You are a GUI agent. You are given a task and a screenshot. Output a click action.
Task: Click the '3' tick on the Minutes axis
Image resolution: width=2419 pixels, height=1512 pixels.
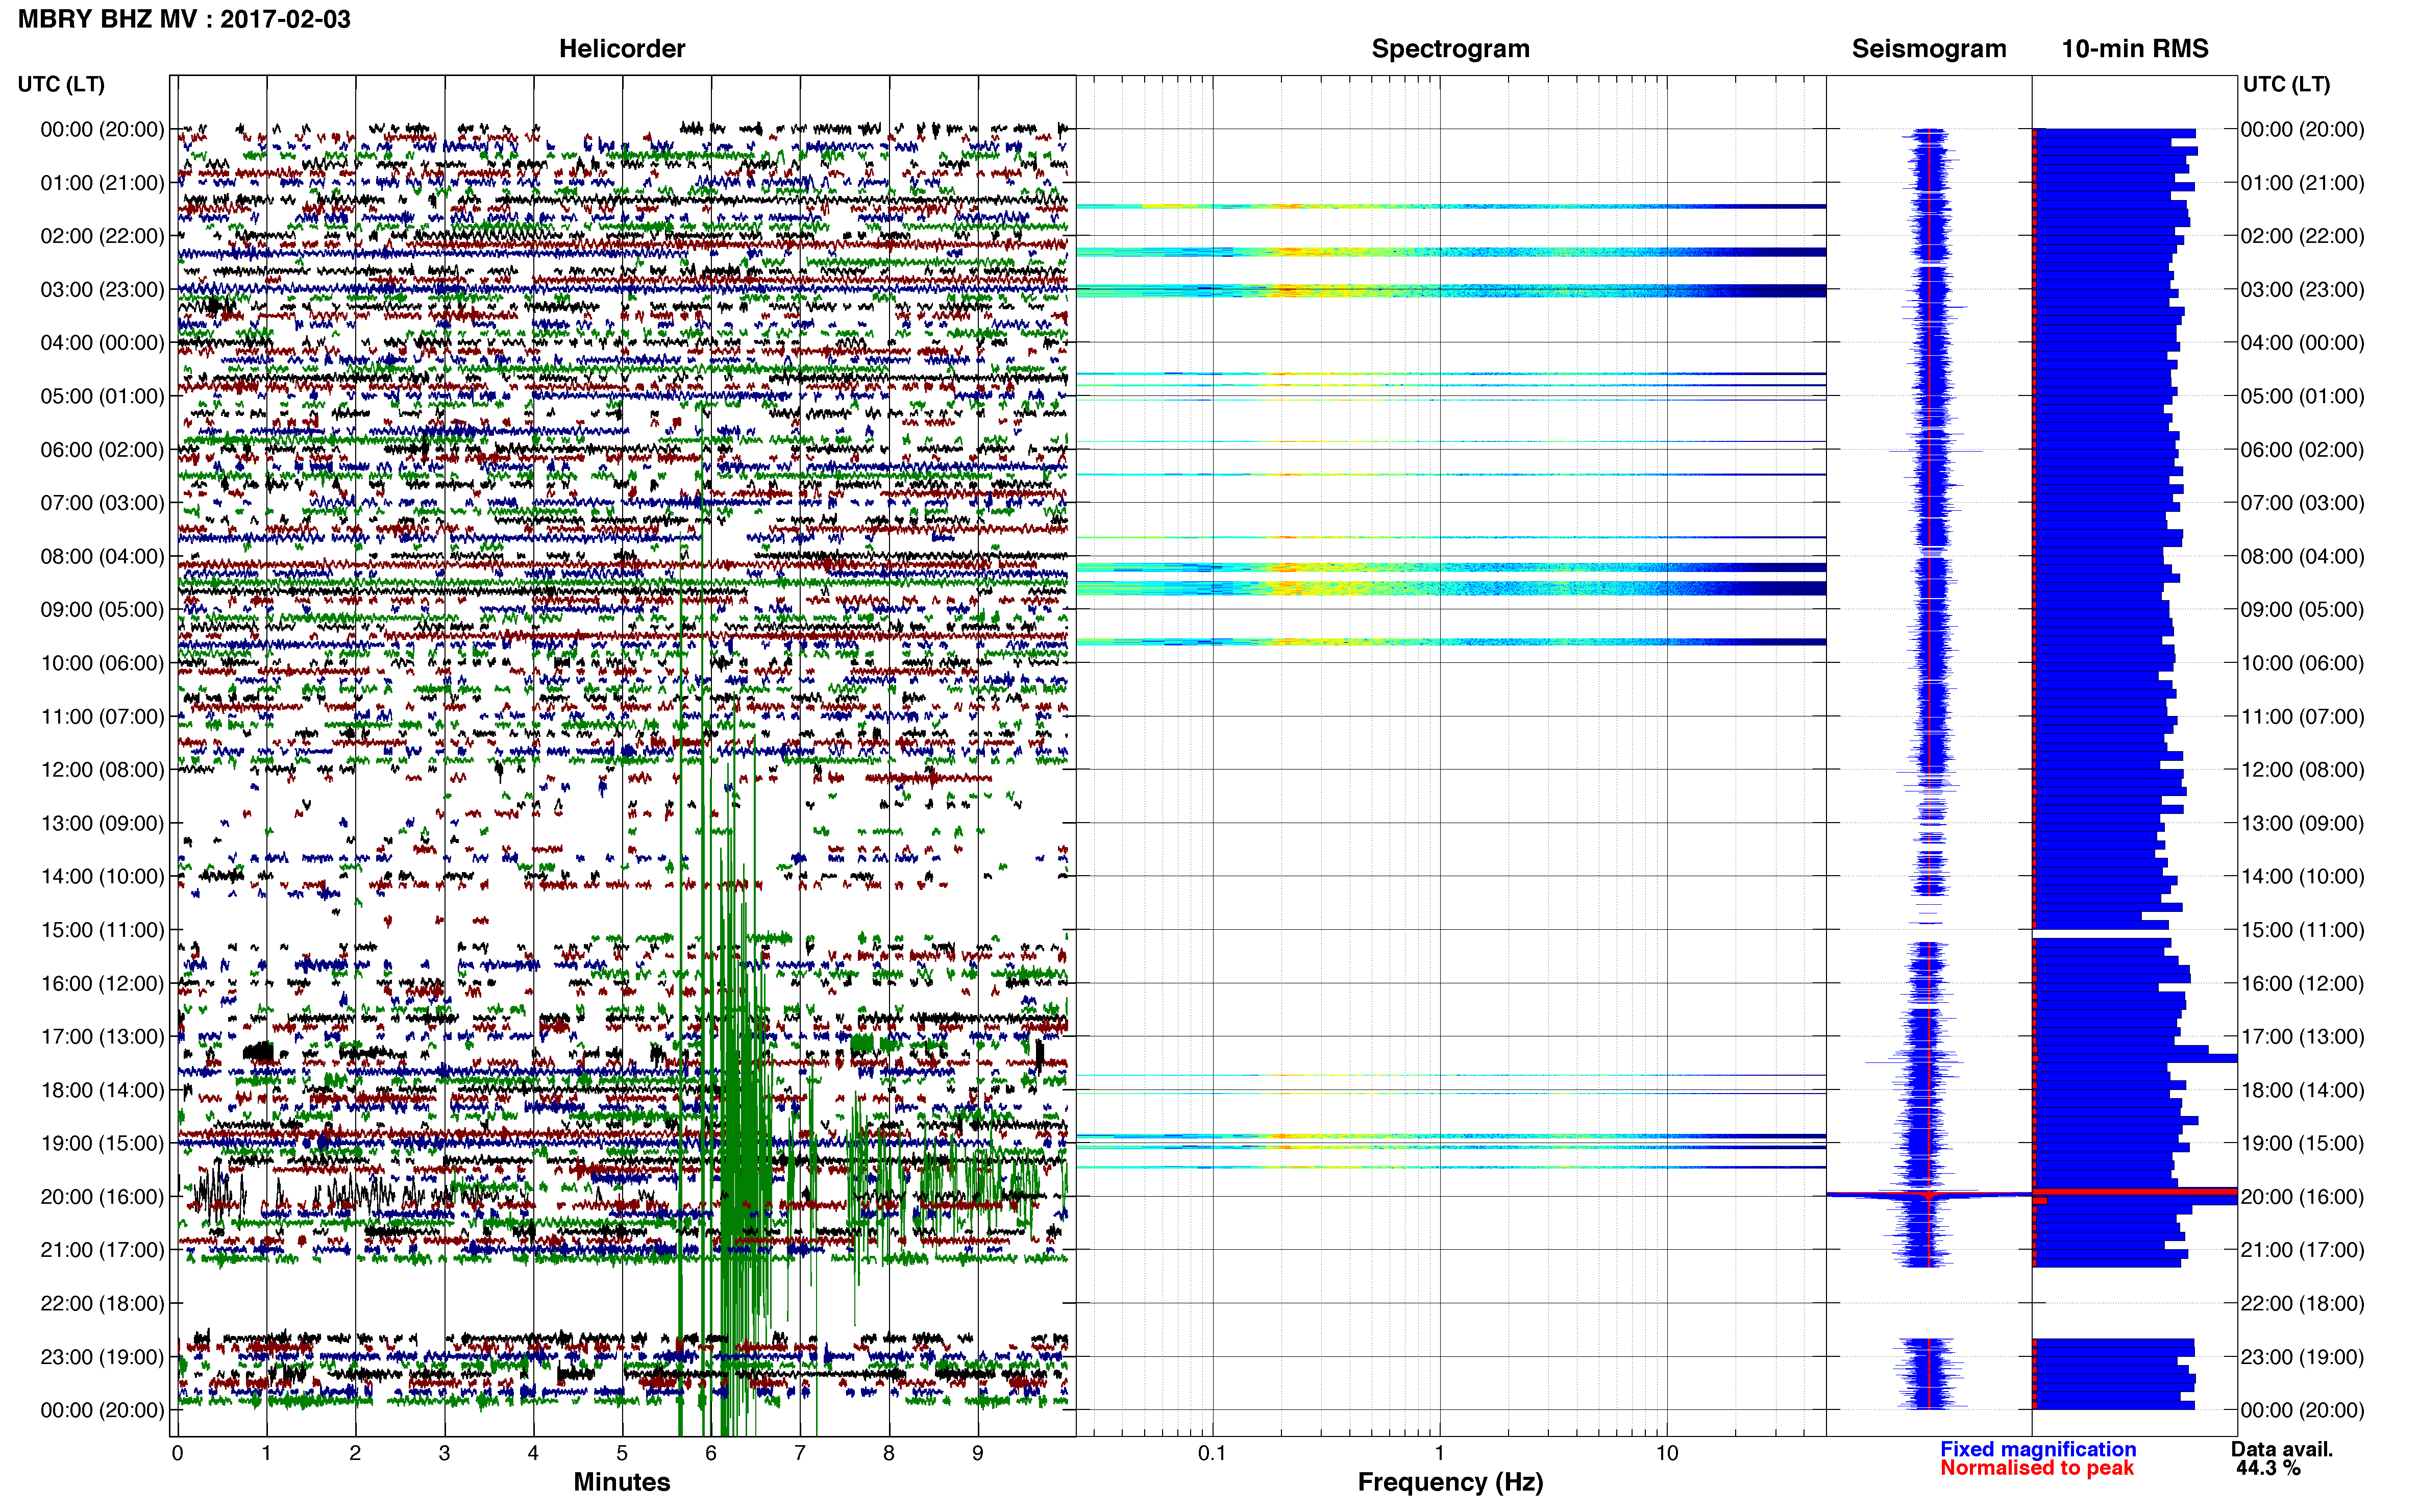[444, 1453]
